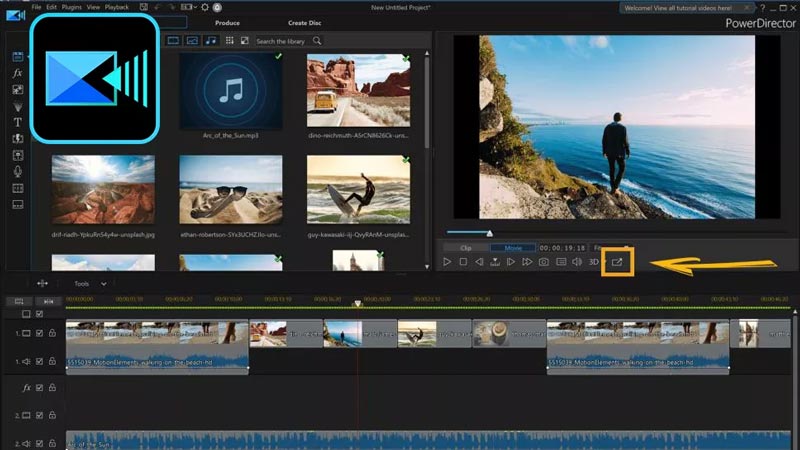This screenshot has width=800, height=450.
Task: Open the 3D mode dropdown arrow
Action: click(604, 262)
